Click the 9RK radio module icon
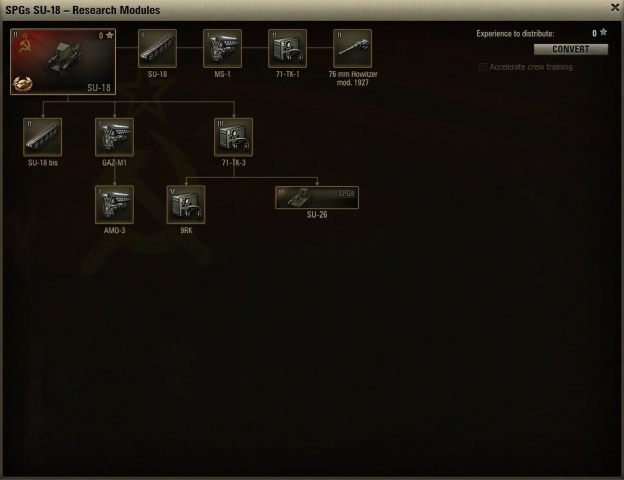This screenshot has width=624, height=480. 186,205
